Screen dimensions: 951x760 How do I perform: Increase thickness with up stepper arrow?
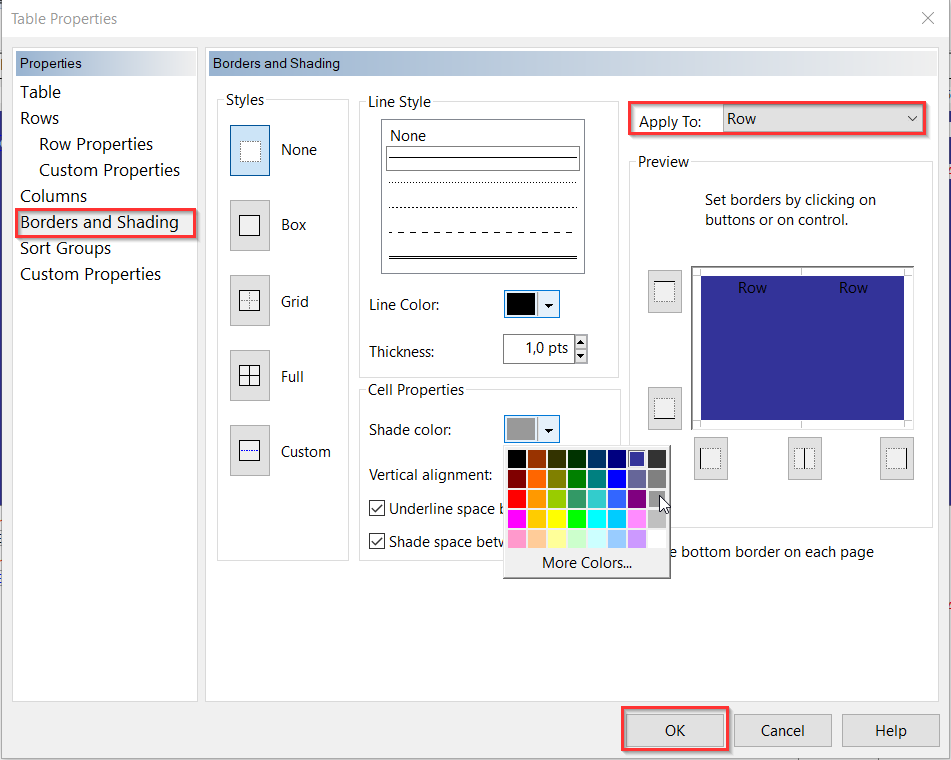tap(581, 342)
